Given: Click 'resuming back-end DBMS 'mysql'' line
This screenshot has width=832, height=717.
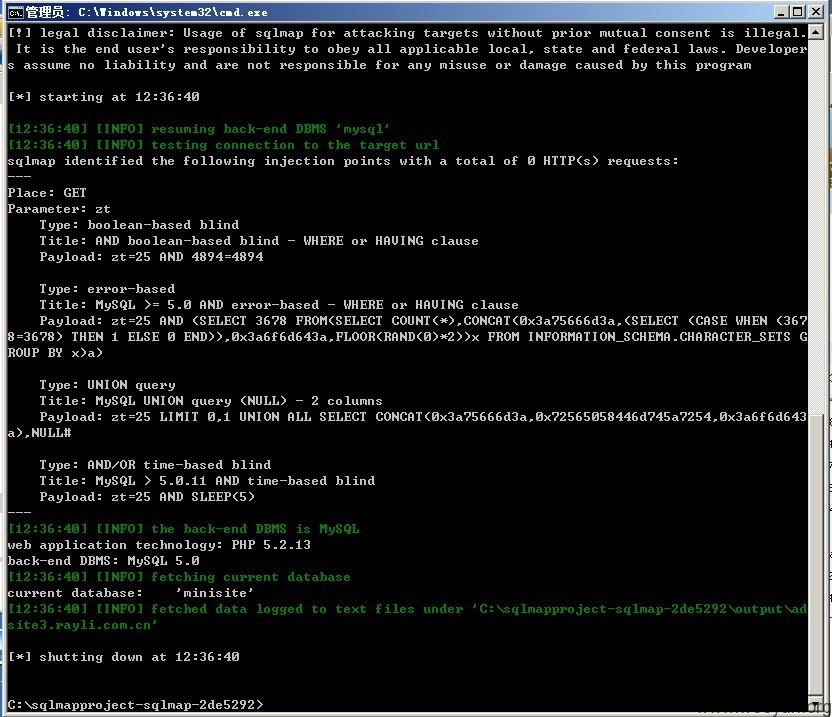Looking at the screenshot, I should click(199, 129).
